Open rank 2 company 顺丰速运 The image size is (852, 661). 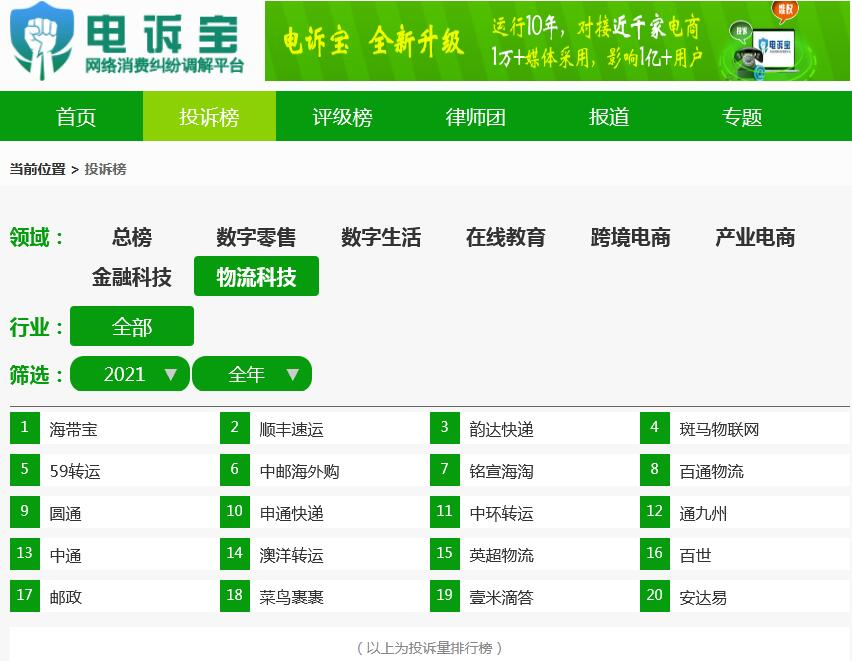[x=291, y=429]
